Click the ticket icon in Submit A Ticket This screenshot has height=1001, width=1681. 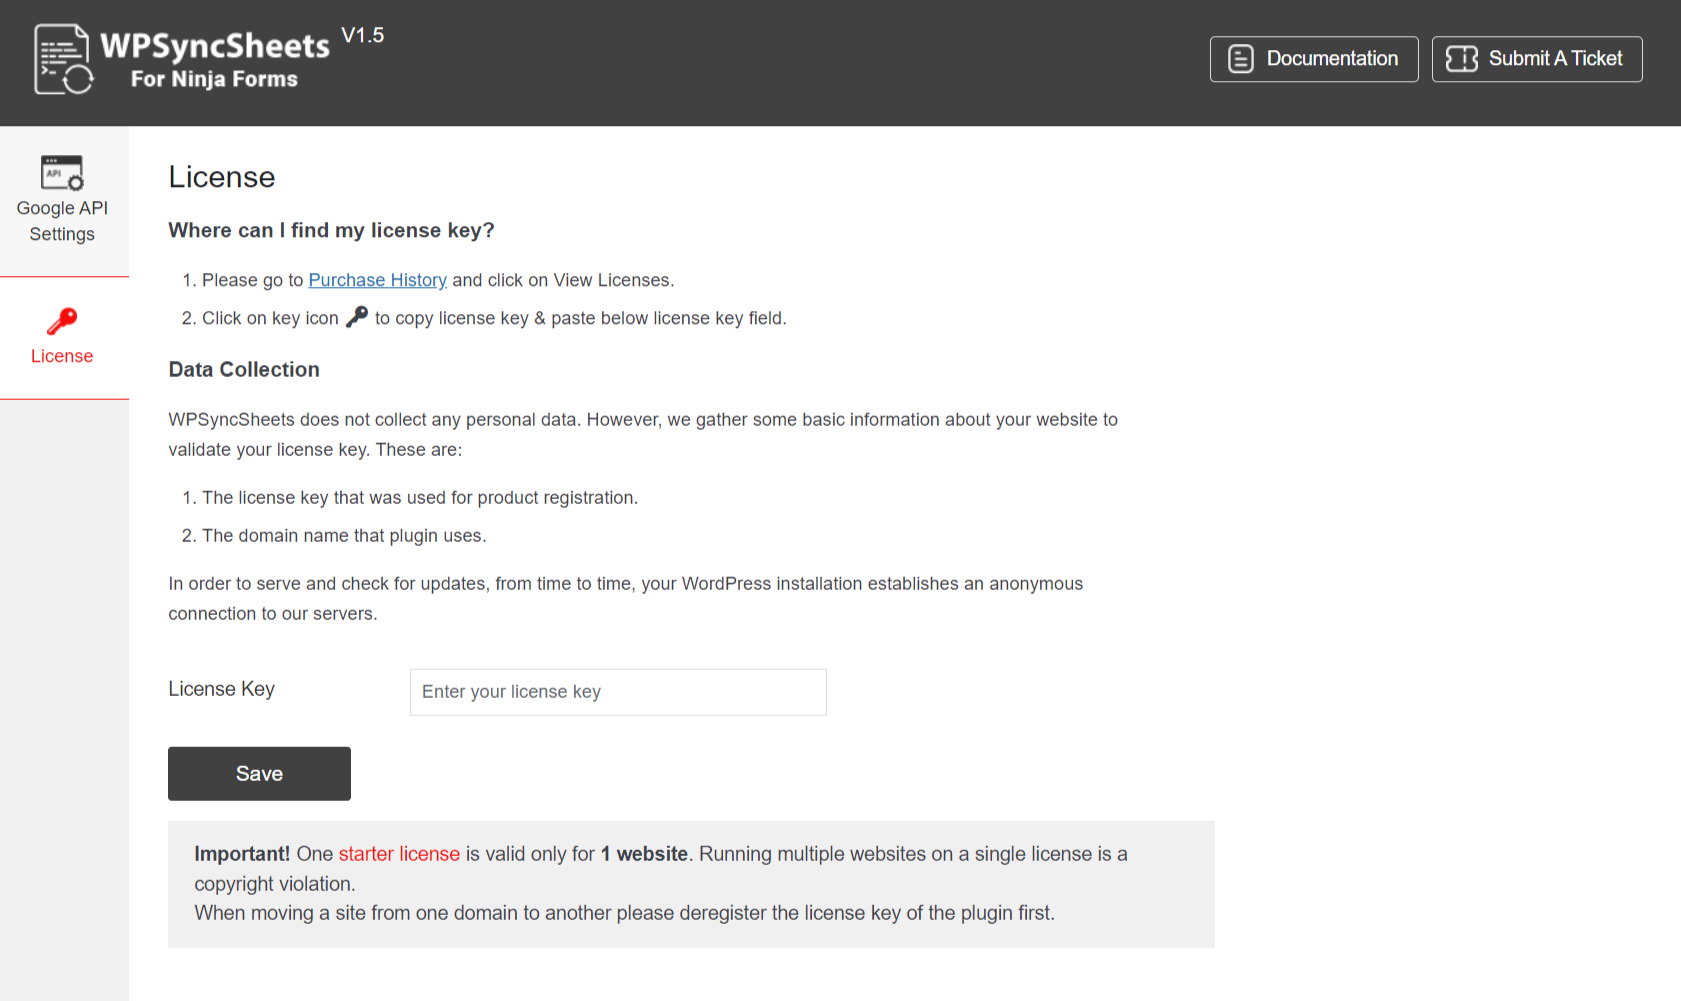pyautogui.click(x=1461, y=59)
